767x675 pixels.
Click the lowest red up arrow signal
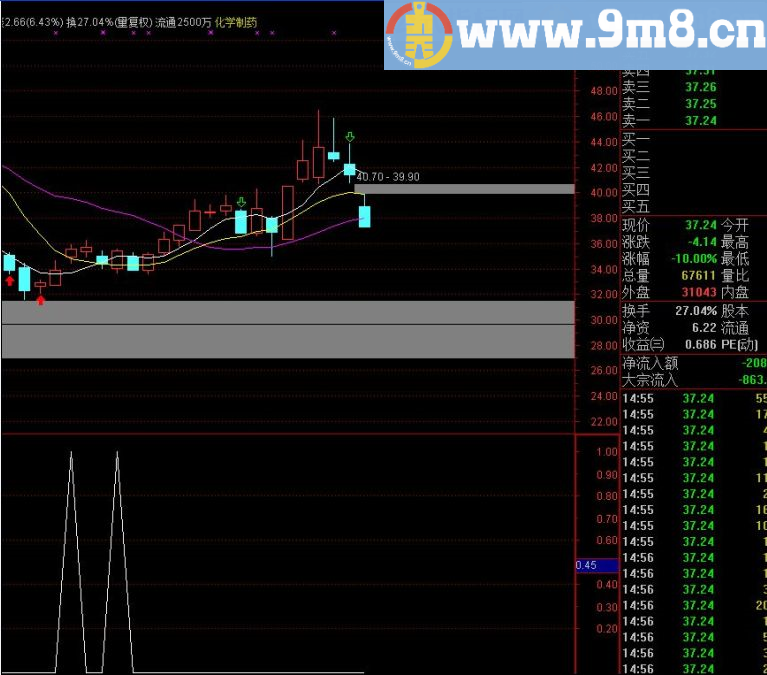tap(41, 300)
